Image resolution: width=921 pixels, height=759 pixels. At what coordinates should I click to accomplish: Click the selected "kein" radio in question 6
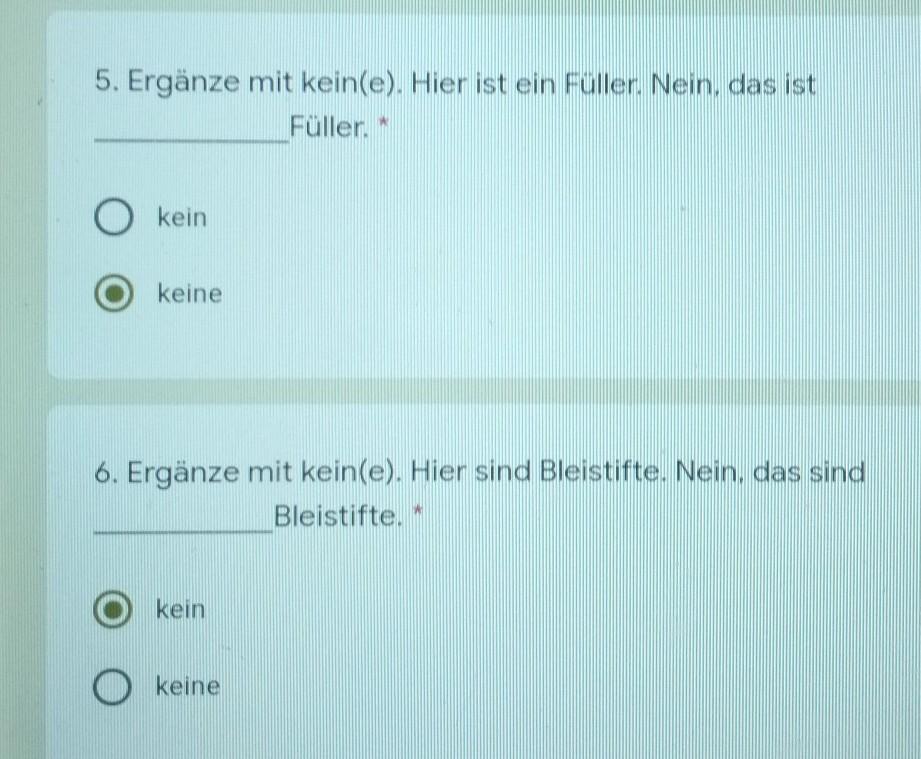pyautogui.click(x=112, y=609)
